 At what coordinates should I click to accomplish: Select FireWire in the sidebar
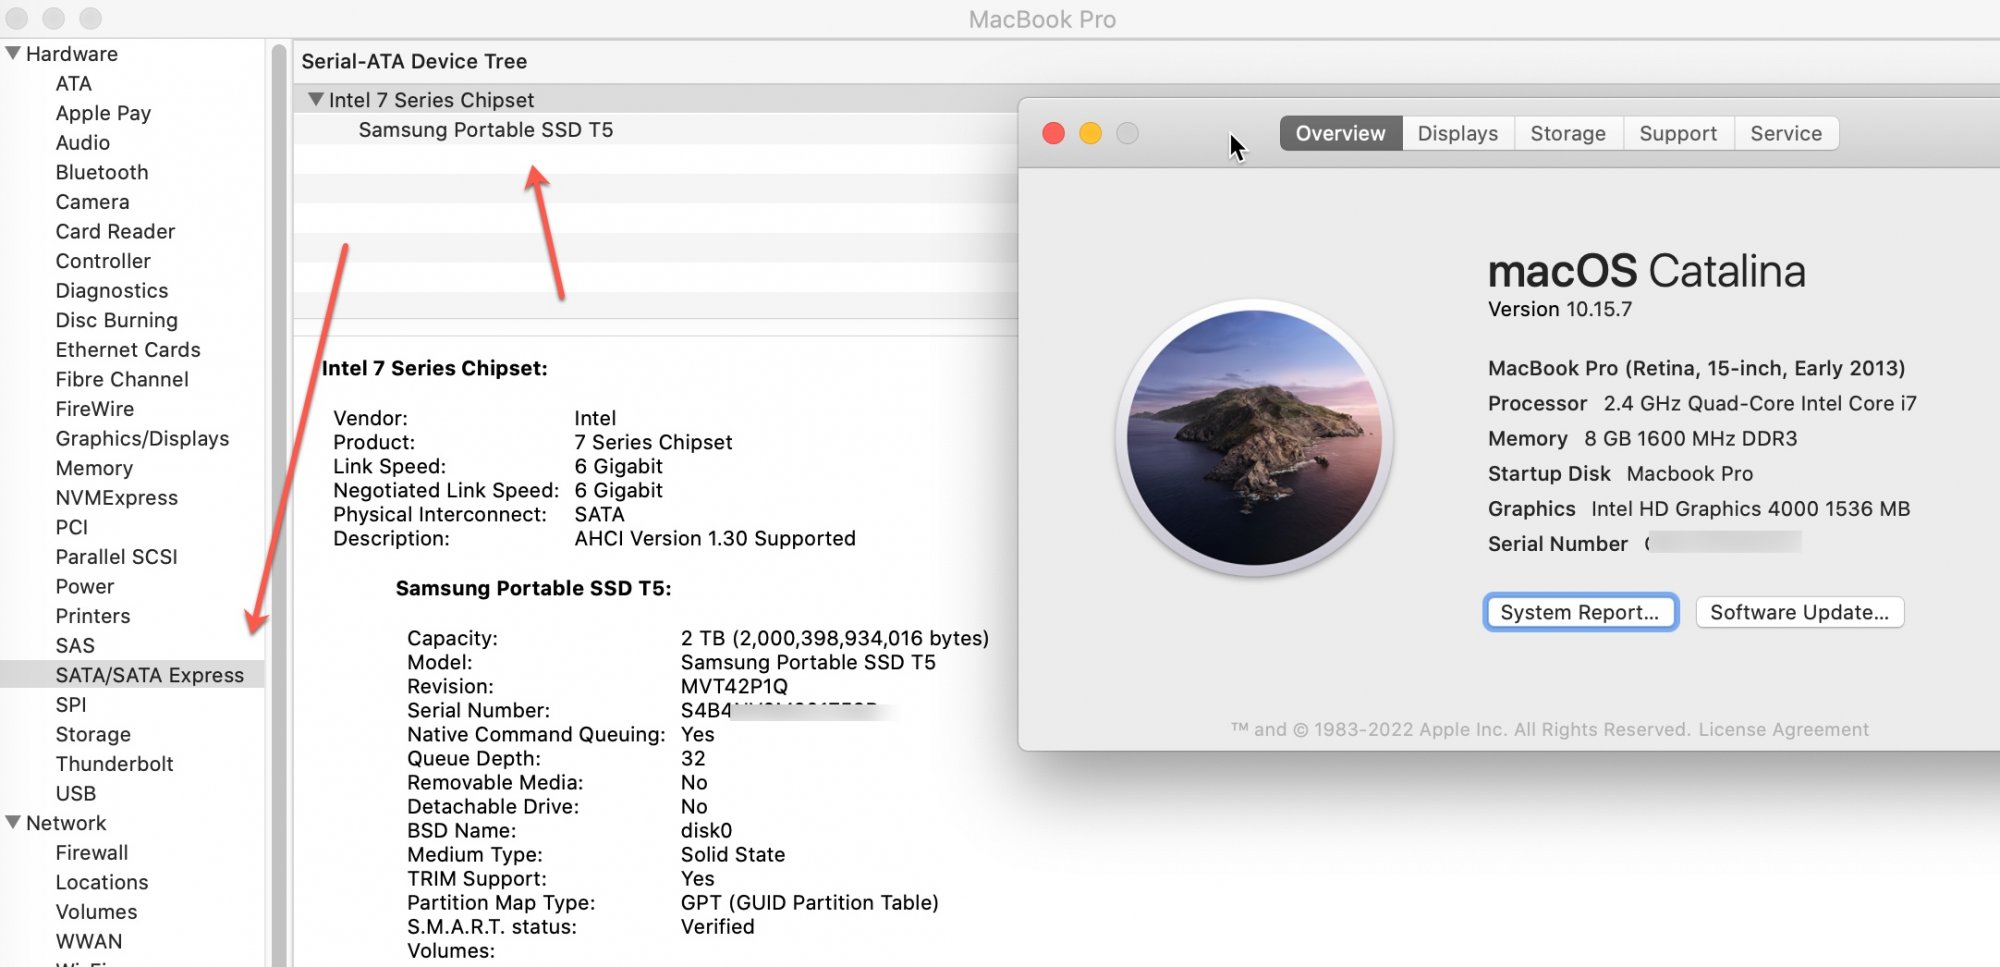[95, 408]
